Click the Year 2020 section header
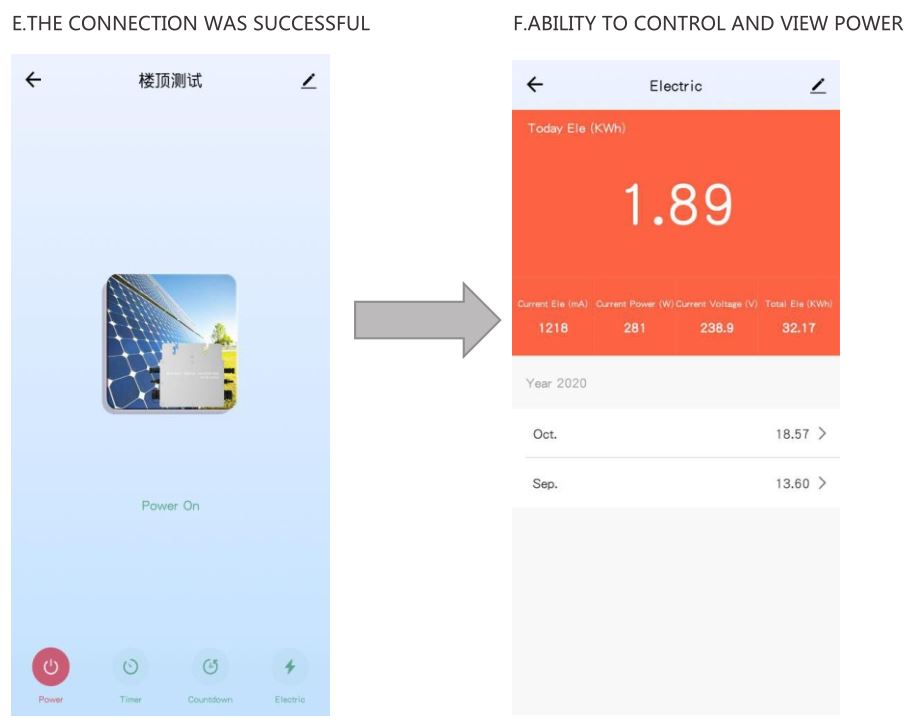This screenshot has width=917, height=726. click(x=557, y=383)
